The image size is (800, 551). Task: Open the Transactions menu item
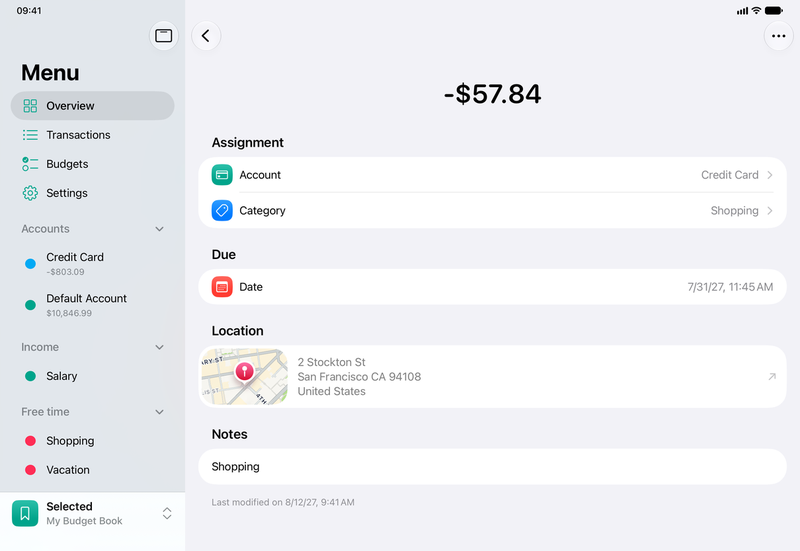pos(92,135)
